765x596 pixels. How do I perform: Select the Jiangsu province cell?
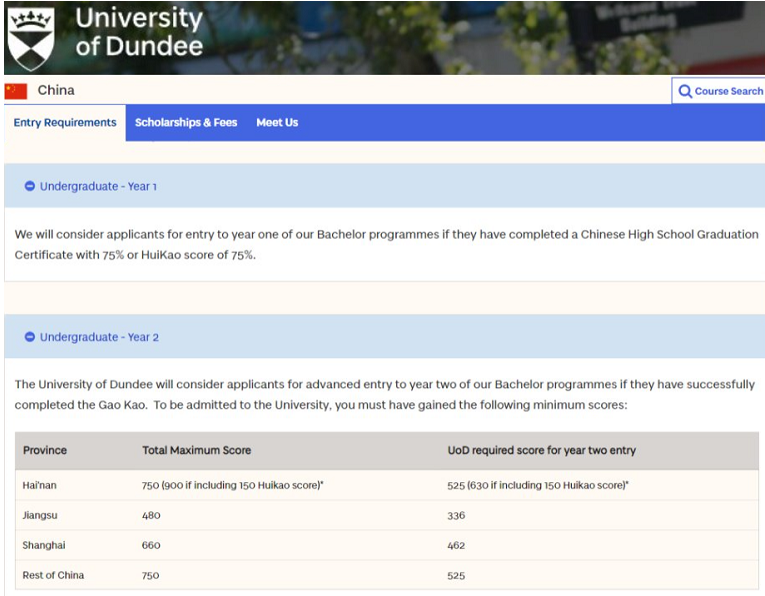[x=40, y=515]
